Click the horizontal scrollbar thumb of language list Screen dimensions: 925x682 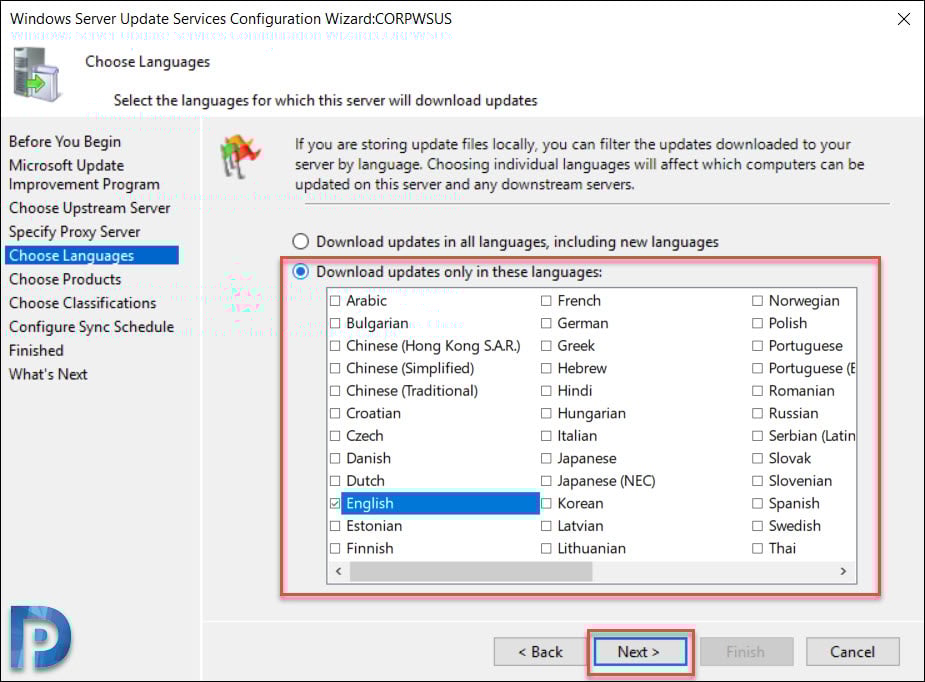pos(471,571)
